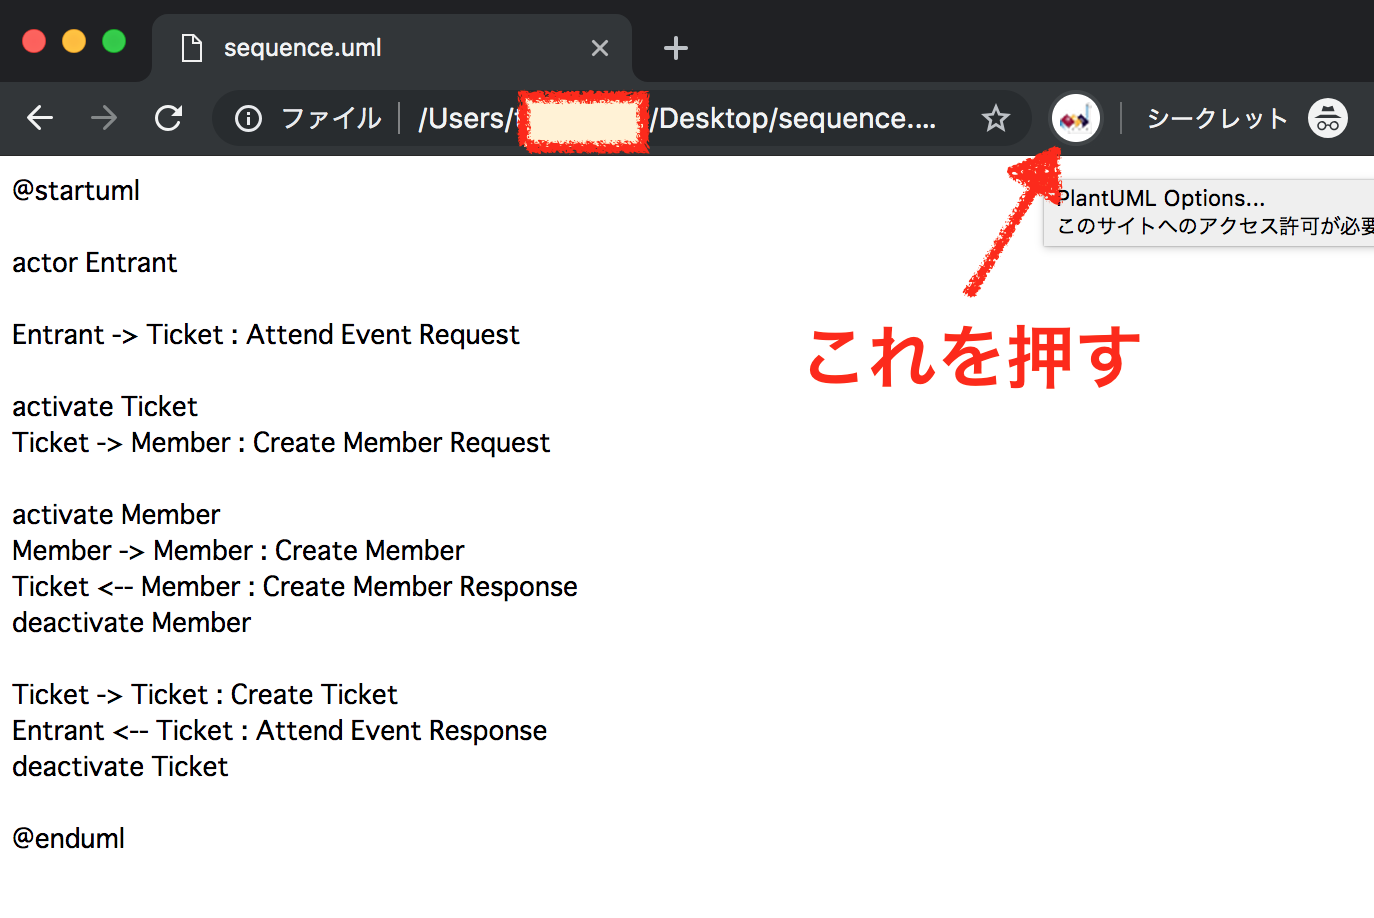Place cursor on the '@startuml' line
This screenshot has width=1374, height=918.
(75, 190)
